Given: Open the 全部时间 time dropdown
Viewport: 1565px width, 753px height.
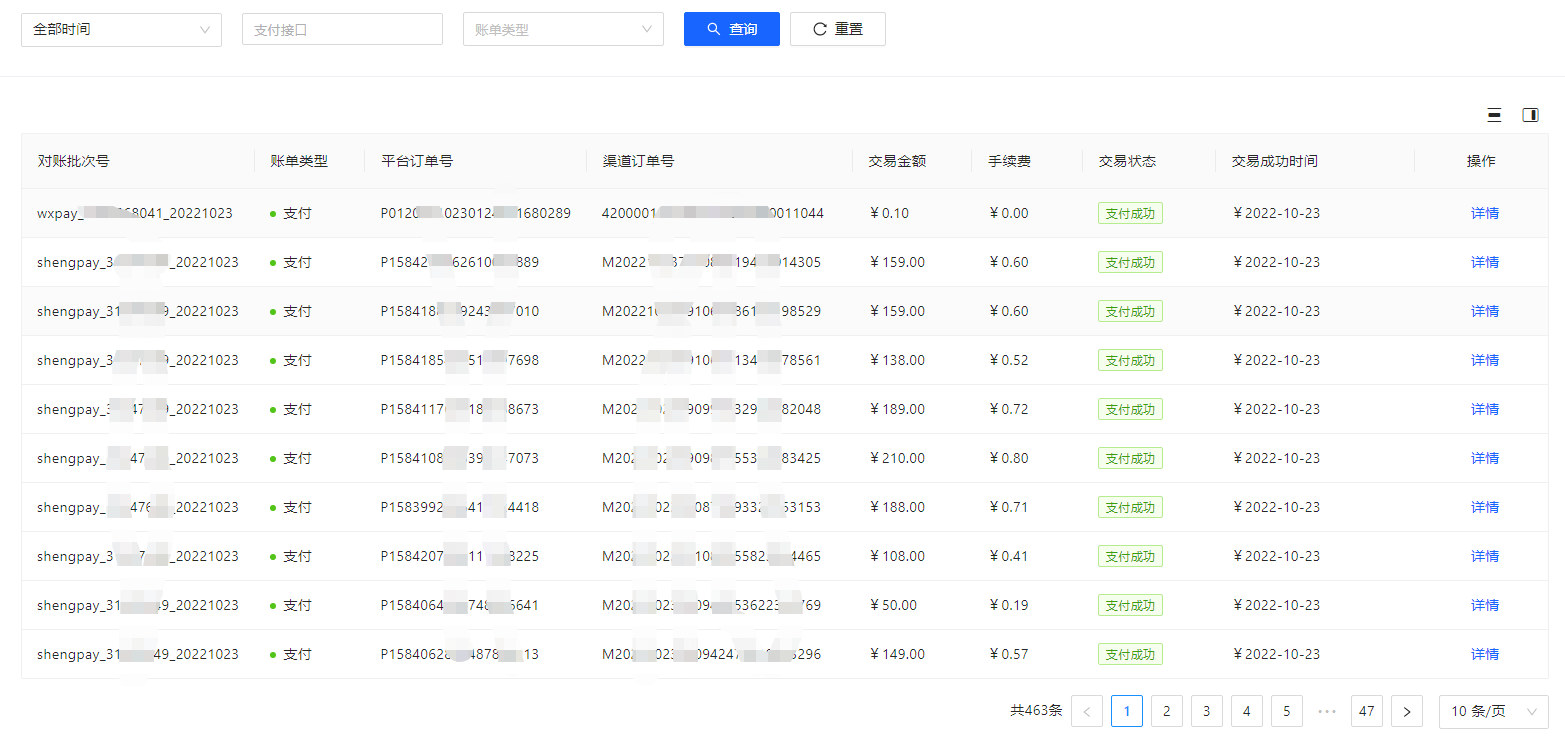Looking at the screenshot, I should click(121, 30).
